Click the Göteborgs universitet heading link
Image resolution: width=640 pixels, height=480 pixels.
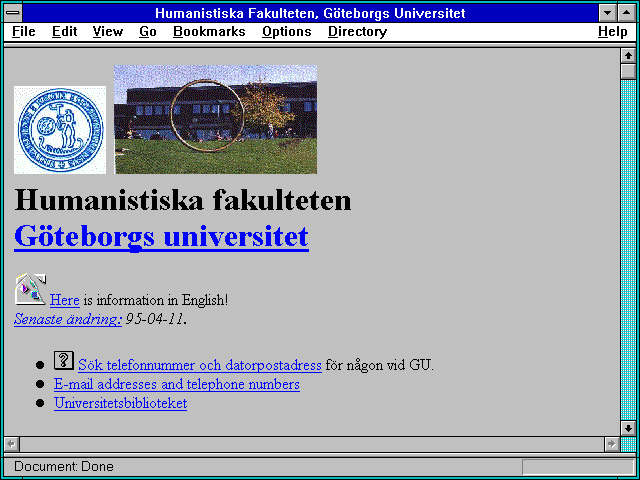pyautogui.click(x=161, y=237)
